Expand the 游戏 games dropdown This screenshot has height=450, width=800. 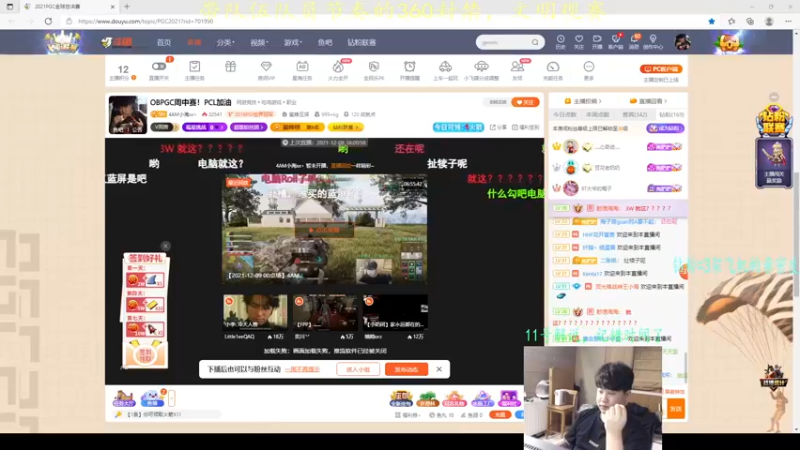click(292, 42)
